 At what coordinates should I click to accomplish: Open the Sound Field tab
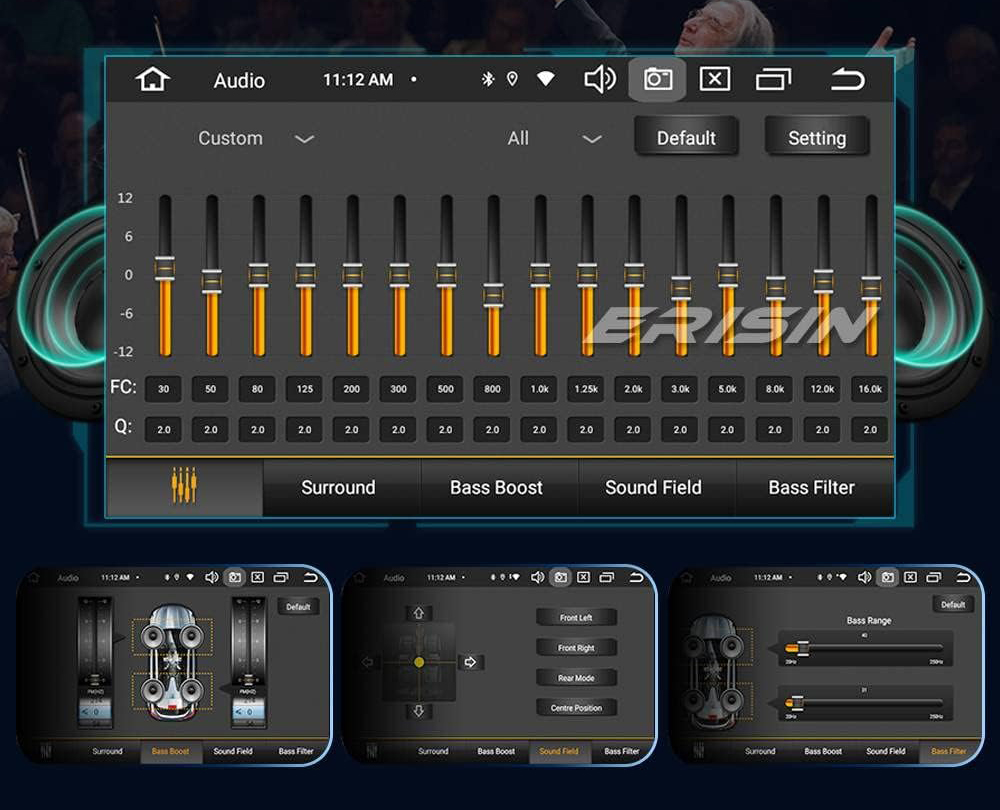[653, 487]
